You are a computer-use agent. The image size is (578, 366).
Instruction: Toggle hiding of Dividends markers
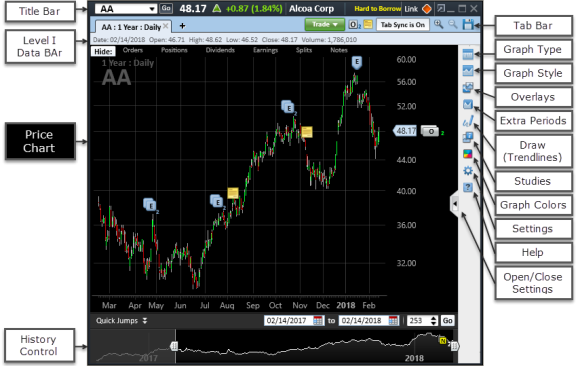tap(220, 50)
